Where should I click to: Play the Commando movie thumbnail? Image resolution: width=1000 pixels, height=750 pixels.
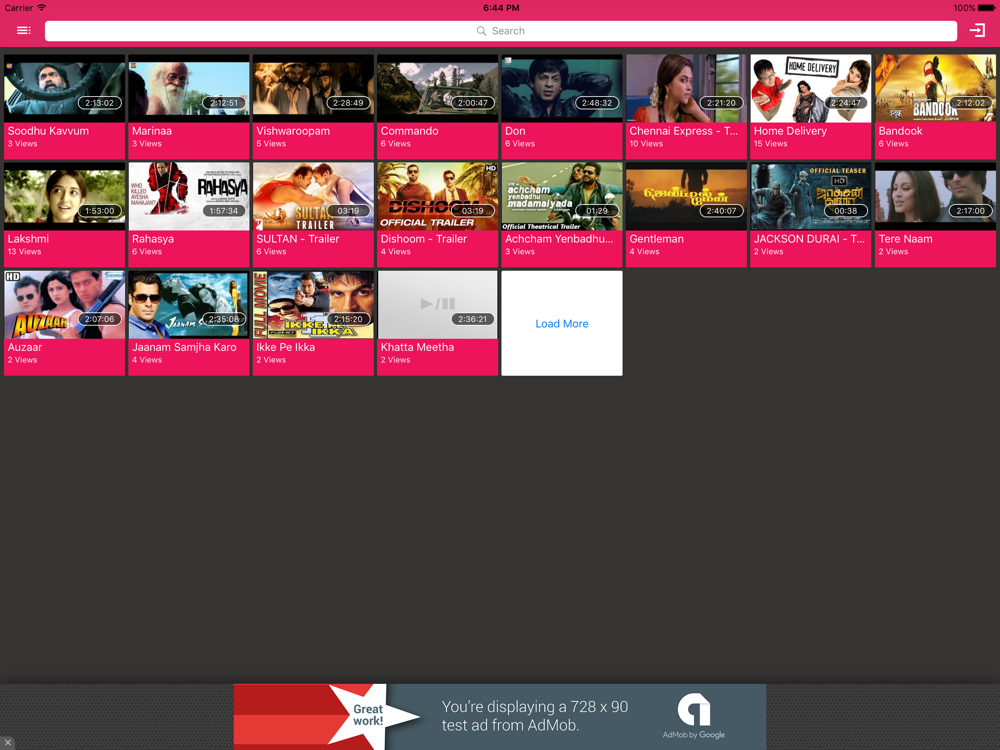[x=438, y=88]
